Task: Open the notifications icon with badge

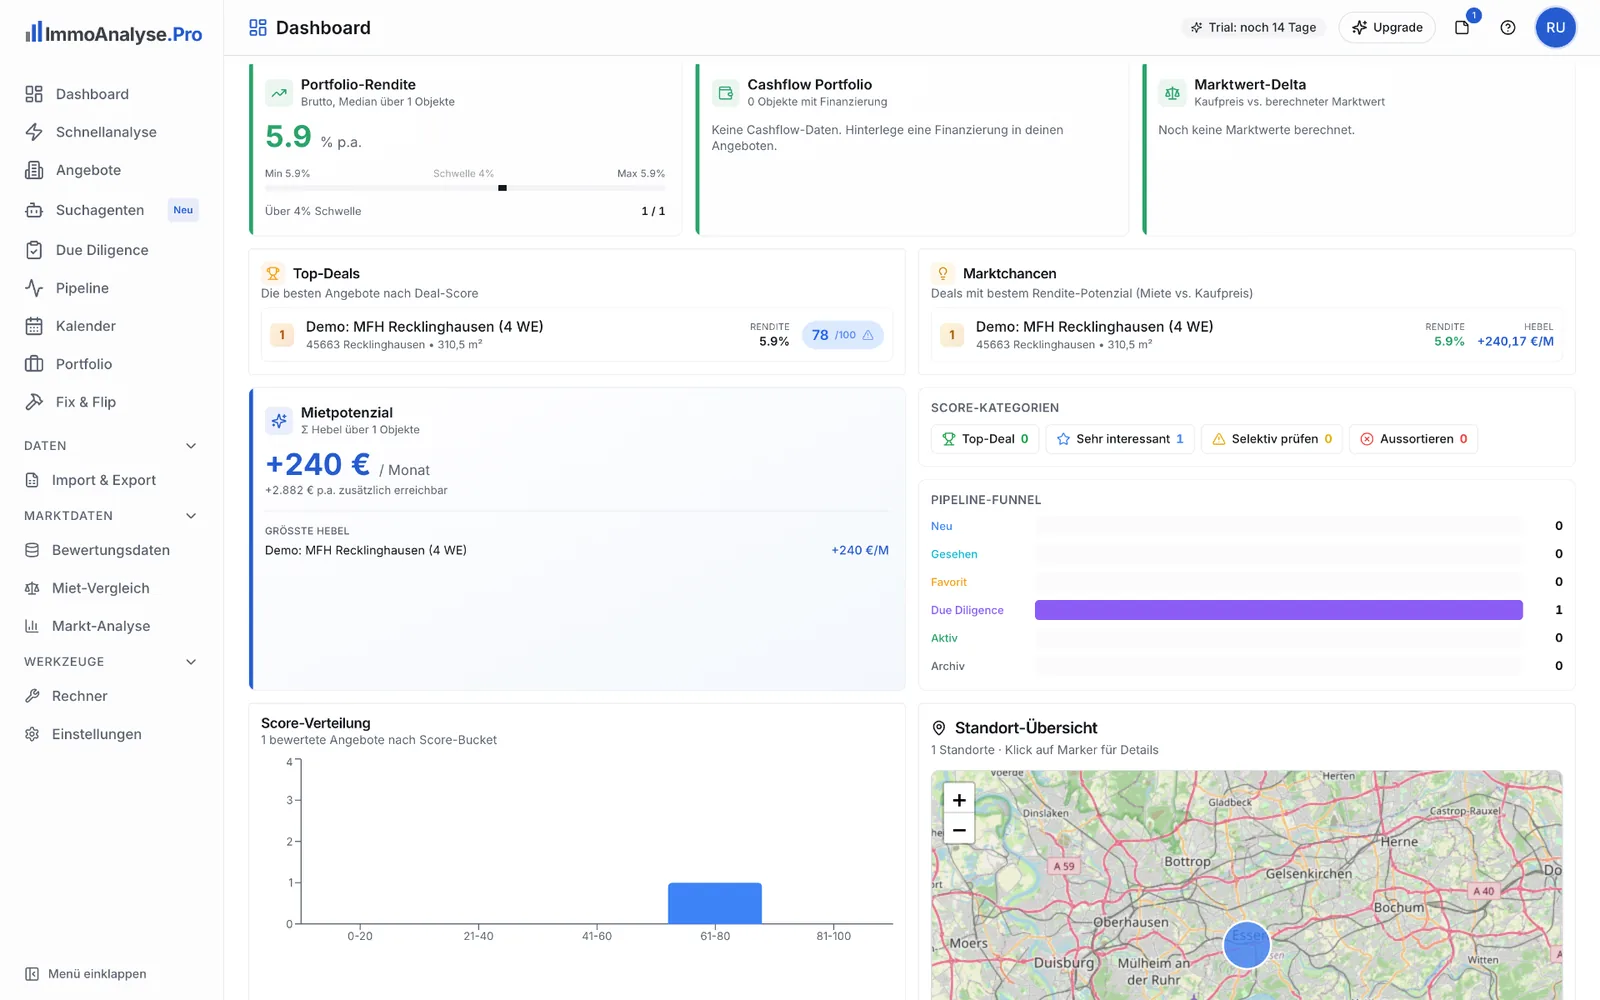Action: [1463, 27]
